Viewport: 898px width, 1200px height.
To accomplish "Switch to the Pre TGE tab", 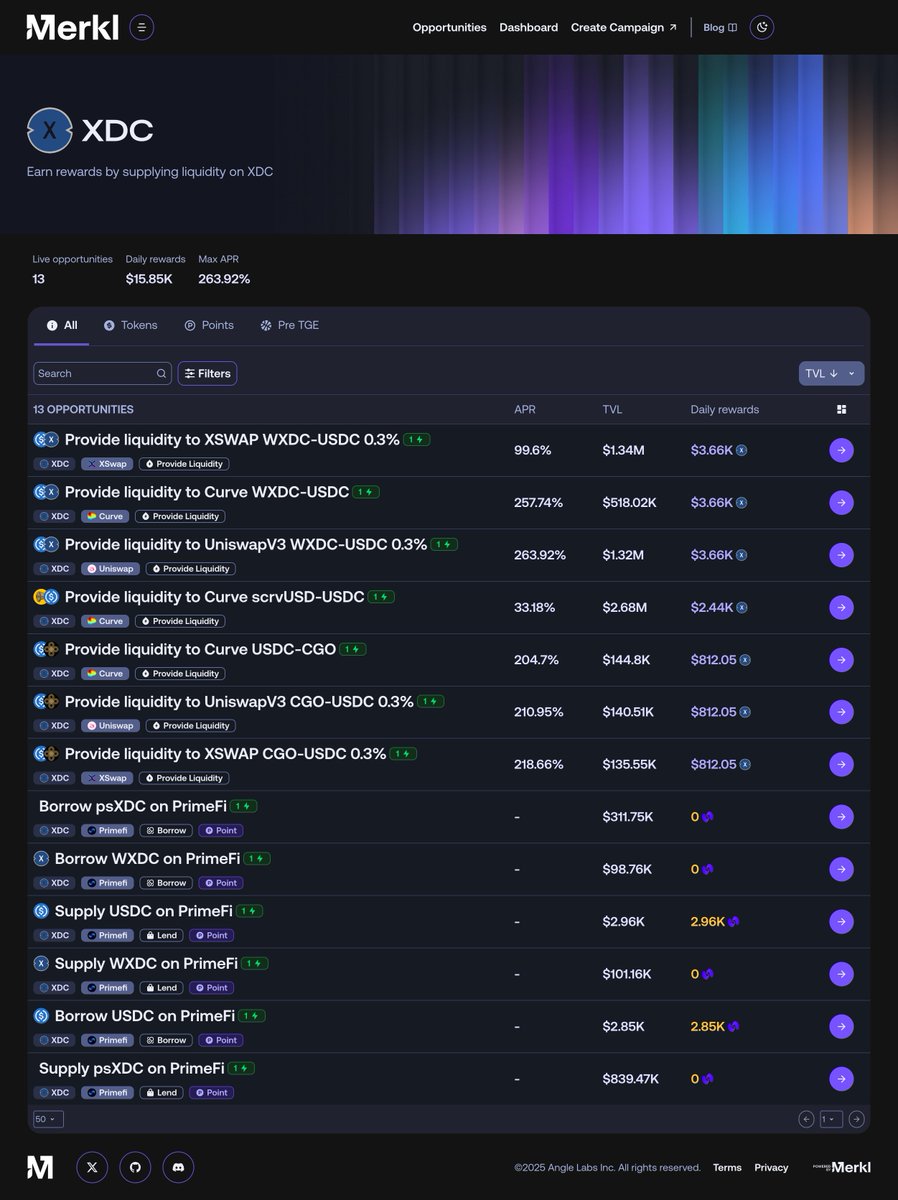I will (290, 325).
